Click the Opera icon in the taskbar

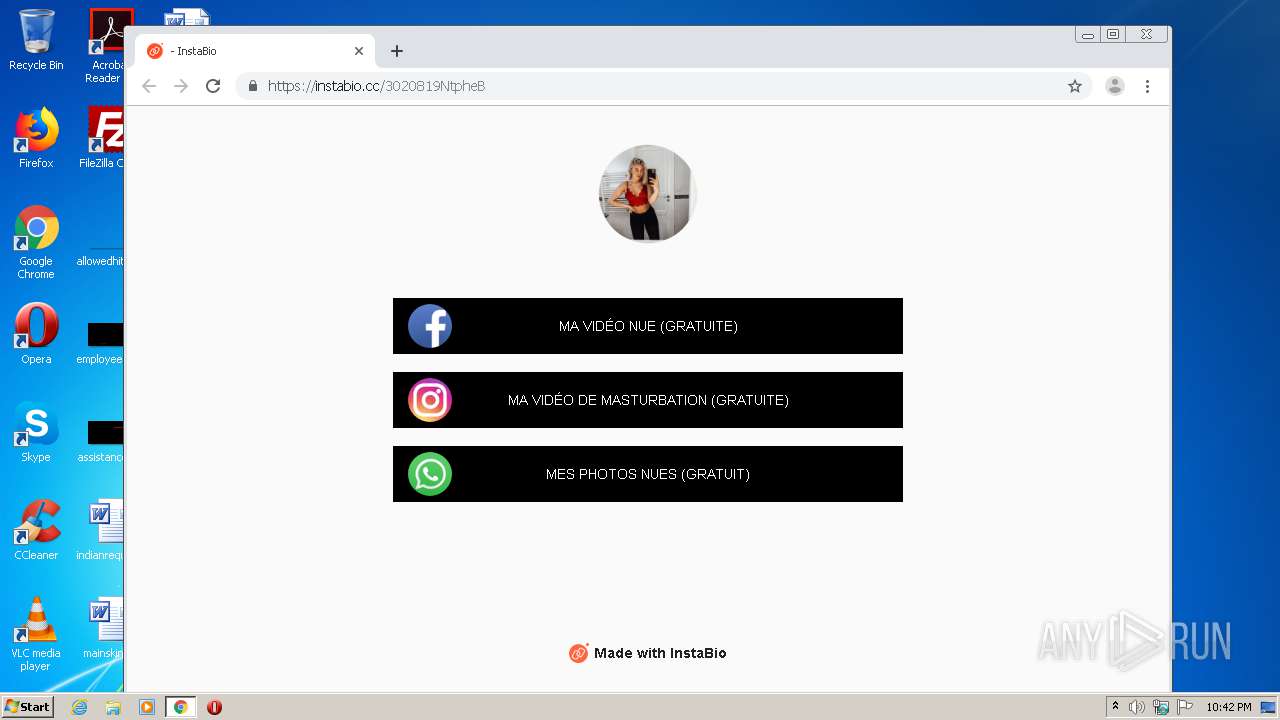214,707
